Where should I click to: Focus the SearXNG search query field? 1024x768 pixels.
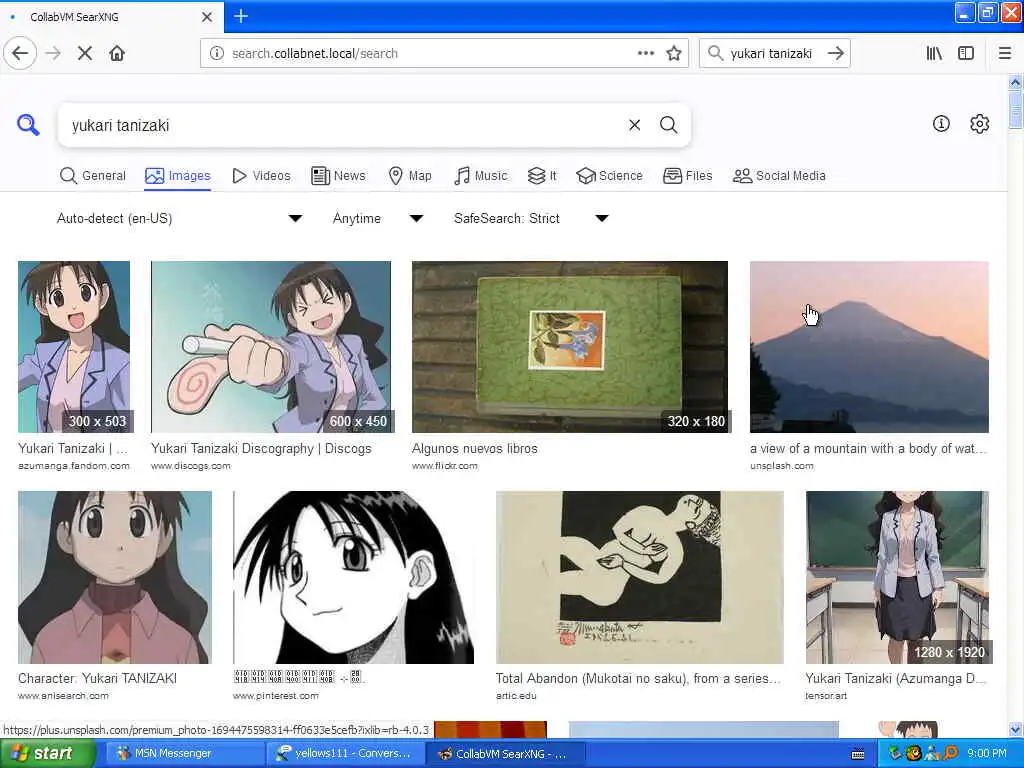coord(343,125)
